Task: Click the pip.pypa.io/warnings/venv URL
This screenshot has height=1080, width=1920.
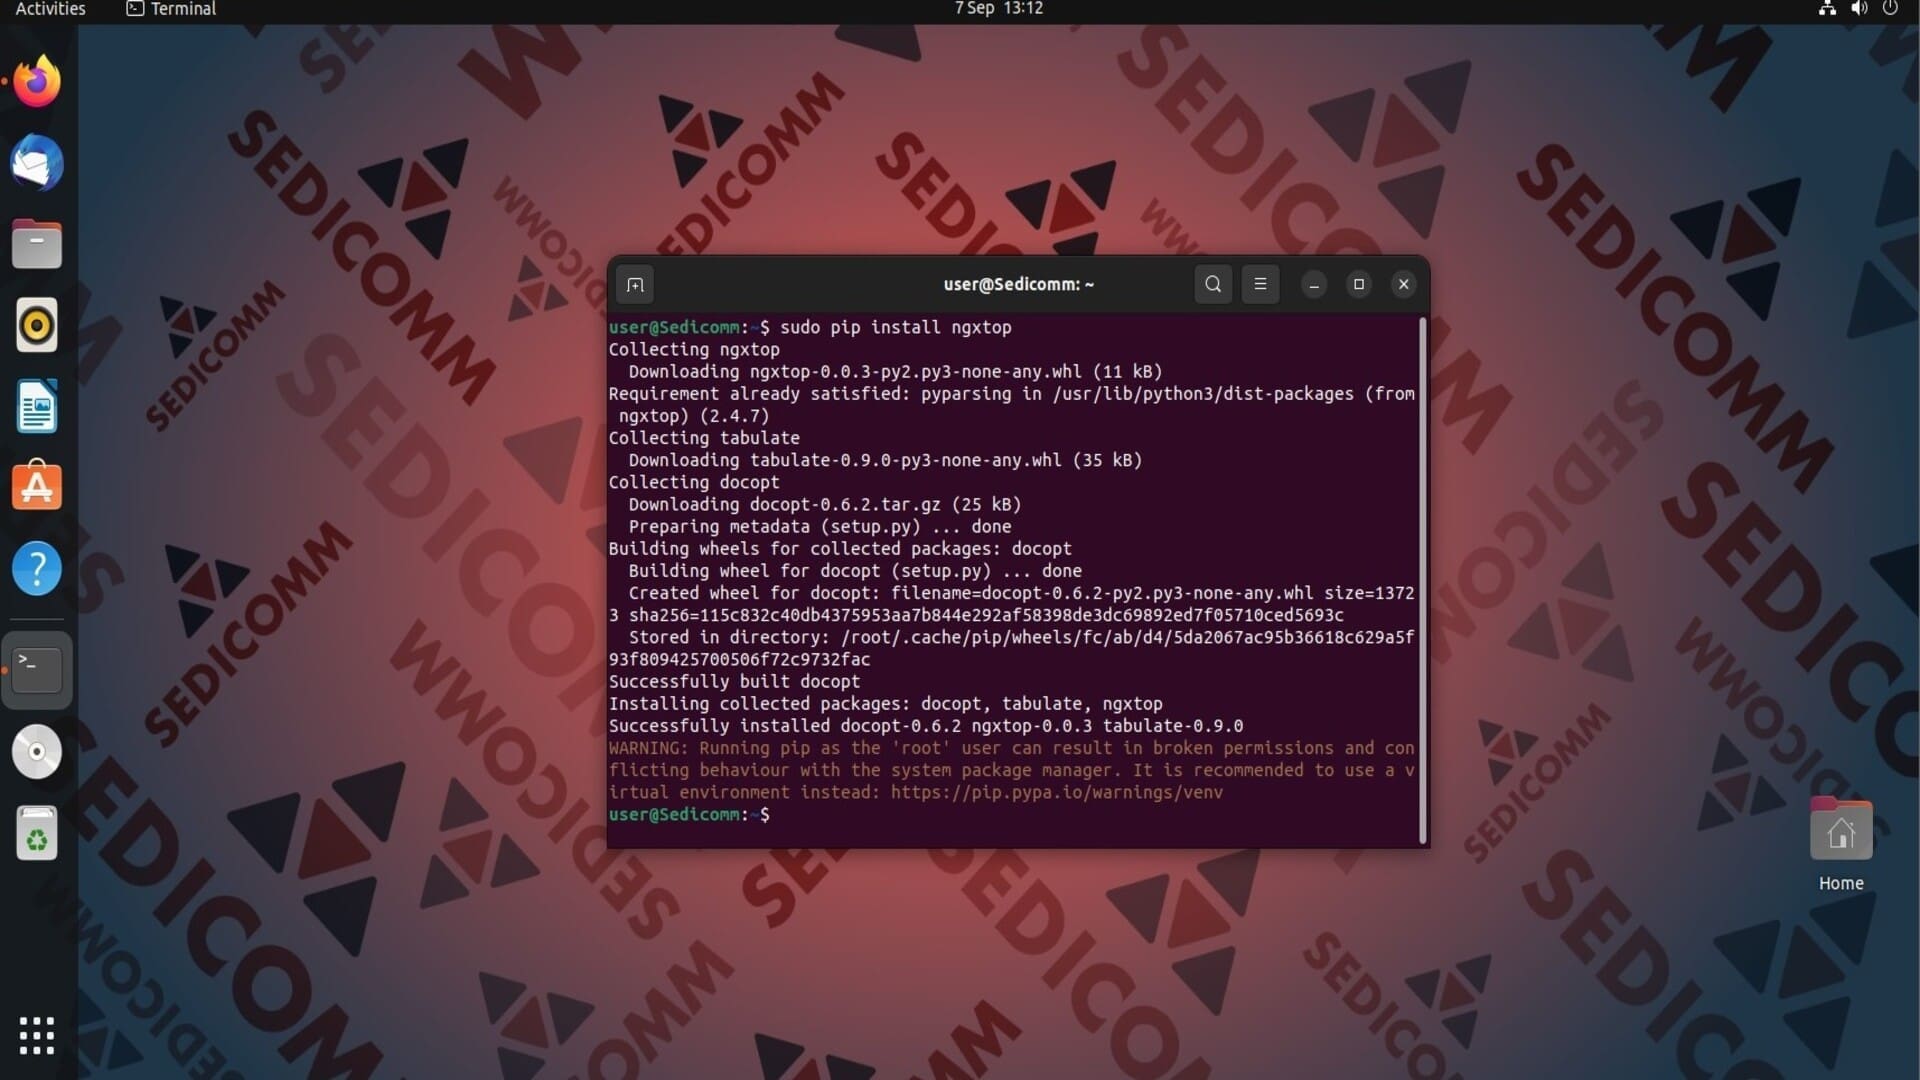Action: click(1056, 792)
